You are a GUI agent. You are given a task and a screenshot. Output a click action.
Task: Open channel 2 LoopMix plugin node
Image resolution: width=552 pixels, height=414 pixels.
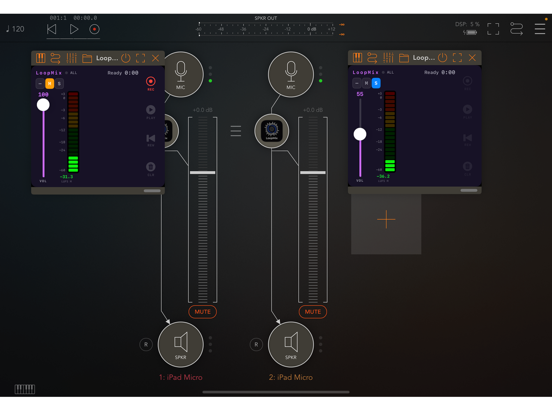[271, 131]
